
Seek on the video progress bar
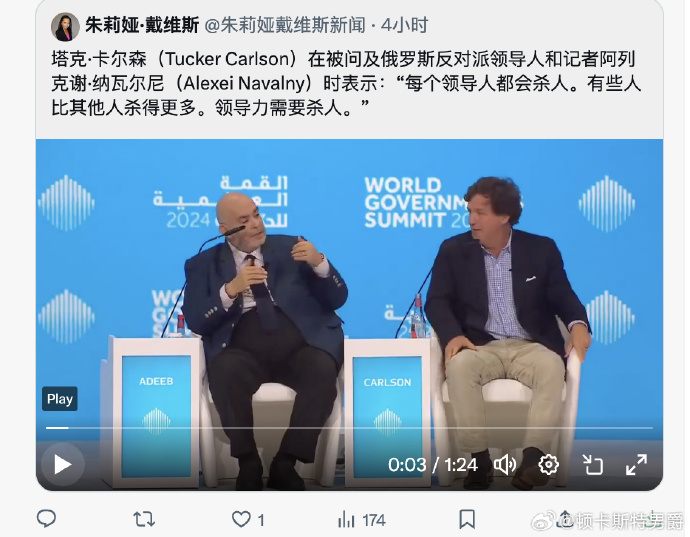pyautogui.click(x=349, y=427)
